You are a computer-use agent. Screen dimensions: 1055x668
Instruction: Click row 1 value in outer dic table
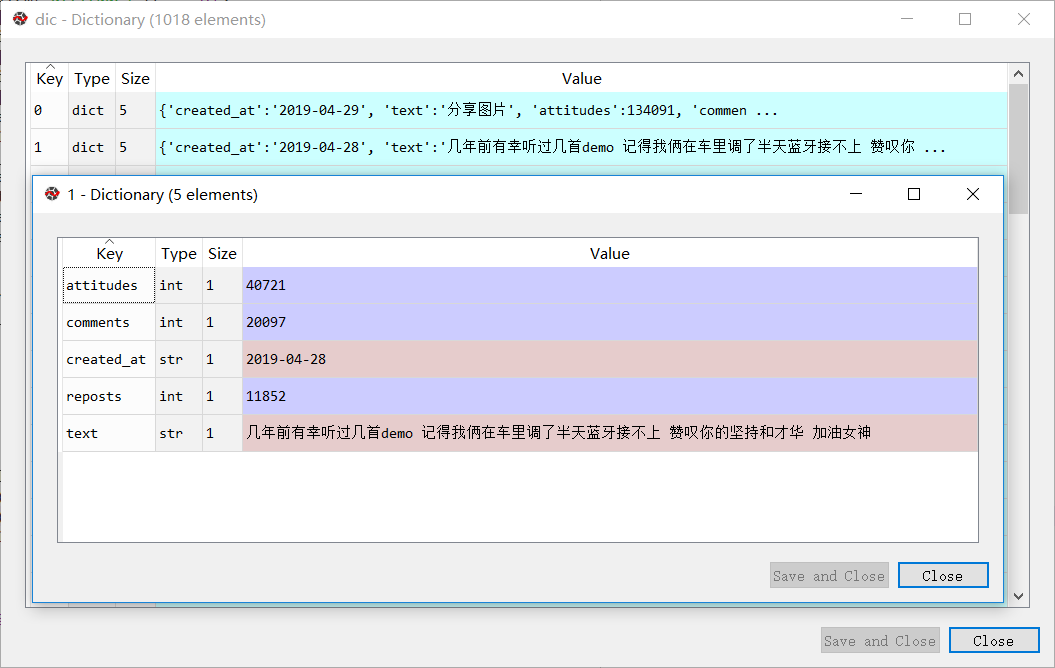[x=581, y=147]
